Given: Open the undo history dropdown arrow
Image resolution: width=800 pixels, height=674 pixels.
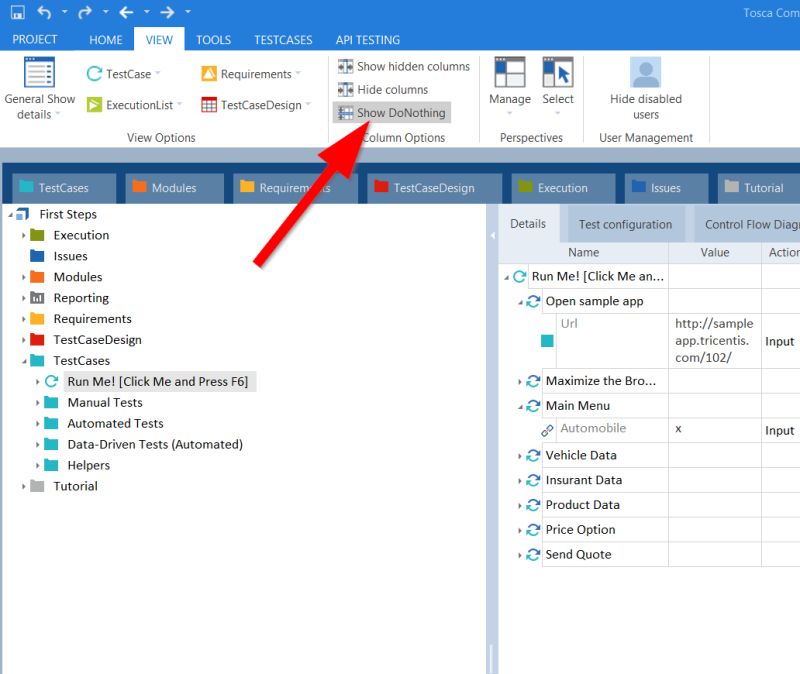Looking at the screenshot, I should pos(64,11).
